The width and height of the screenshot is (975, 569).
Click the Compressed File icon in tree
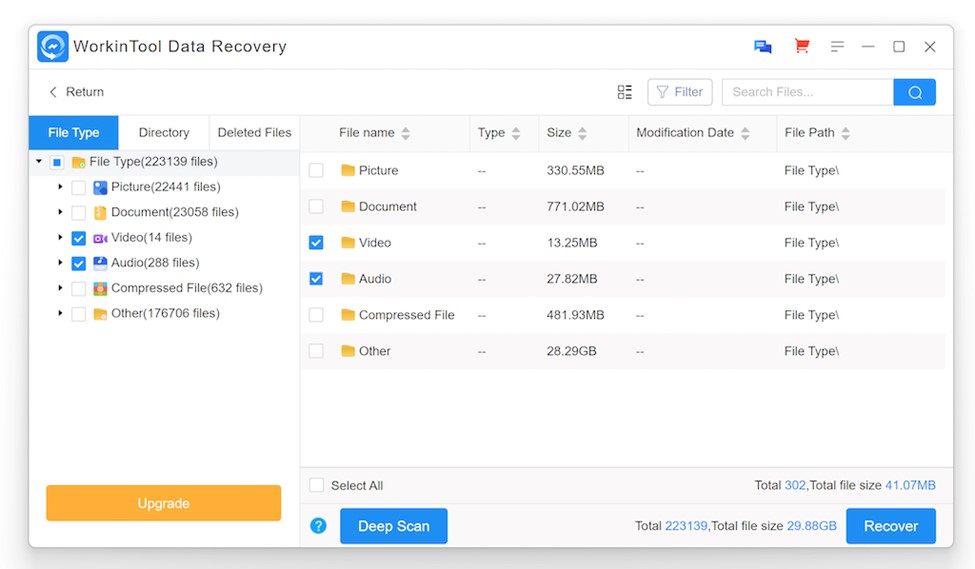click(x=100, y=289)
